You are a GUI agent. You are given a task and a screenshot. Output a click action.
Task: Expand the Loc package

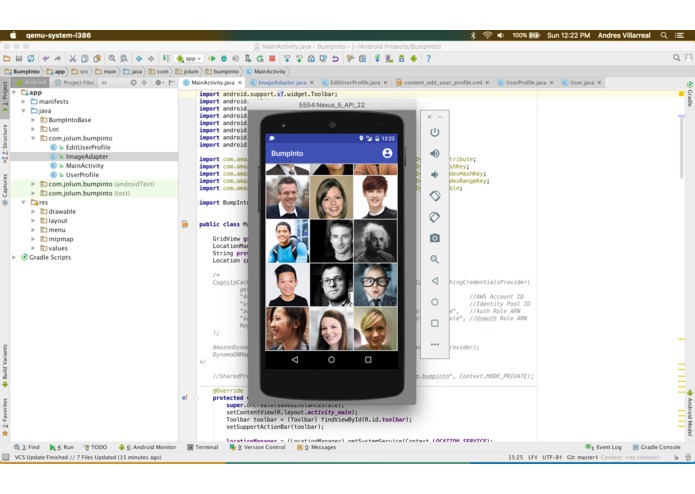(x=33, y=129)
